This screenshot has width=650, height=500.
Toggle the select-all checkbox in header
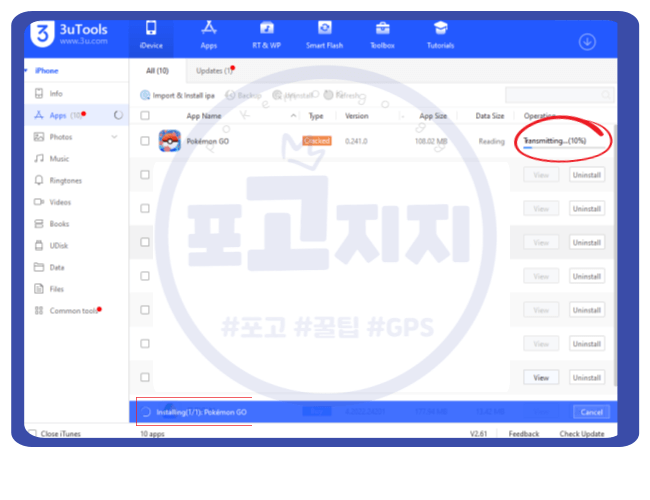pos(145,116)
